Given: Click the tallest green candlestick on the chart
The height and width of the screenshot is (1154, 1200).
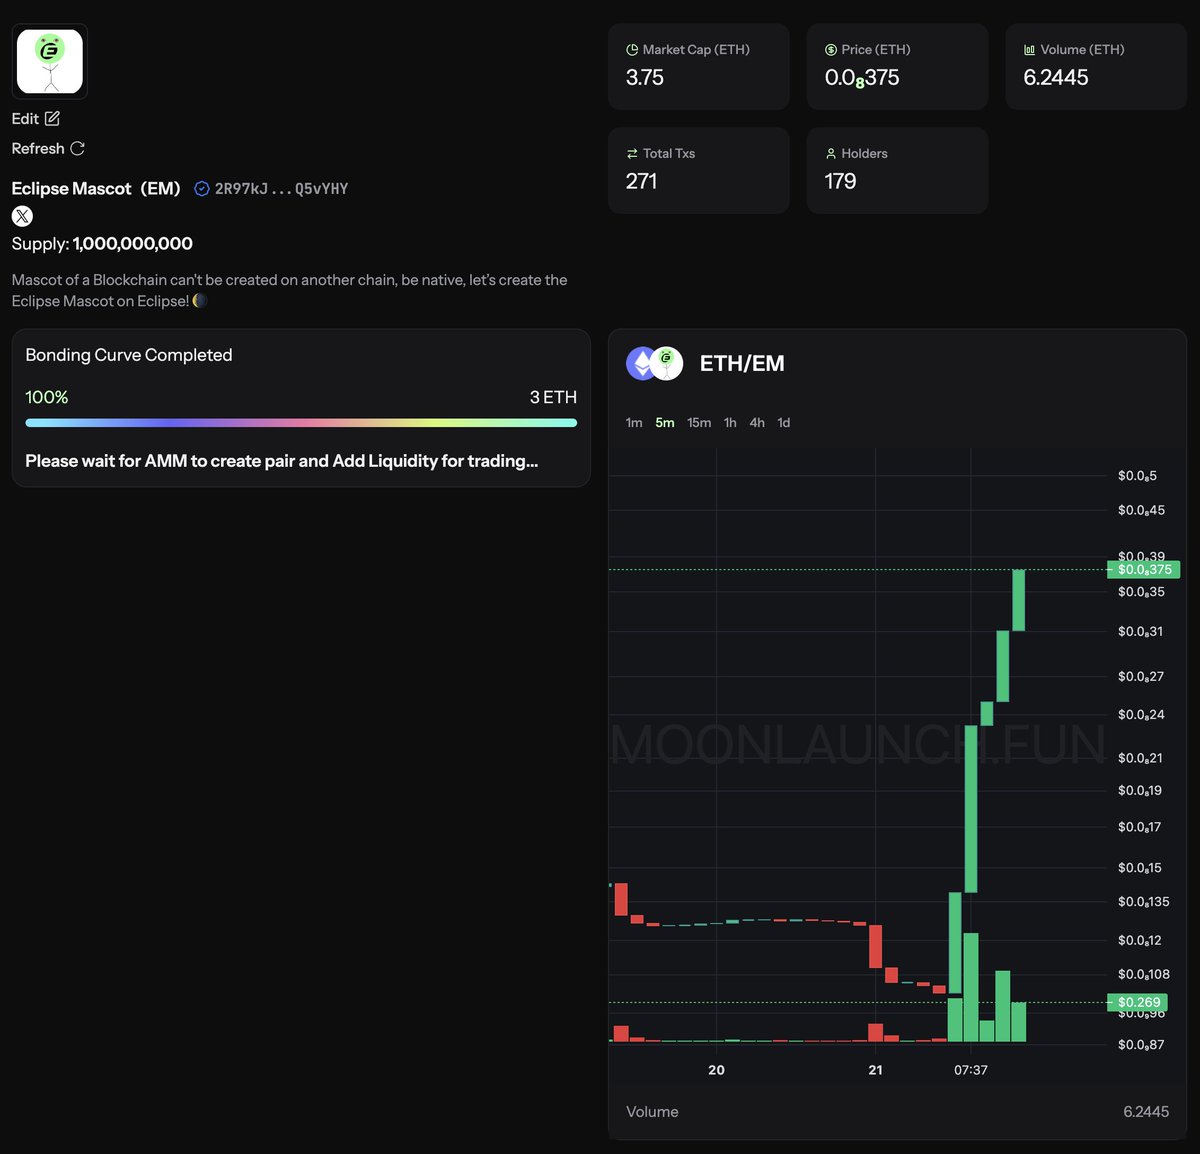Looking at the screenshot, I should coord(971,808).
